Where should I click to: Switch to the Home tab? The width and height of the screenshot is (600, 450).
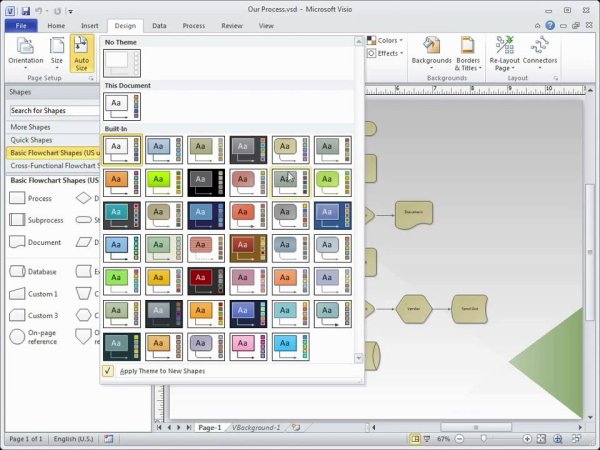click(56, 26)
